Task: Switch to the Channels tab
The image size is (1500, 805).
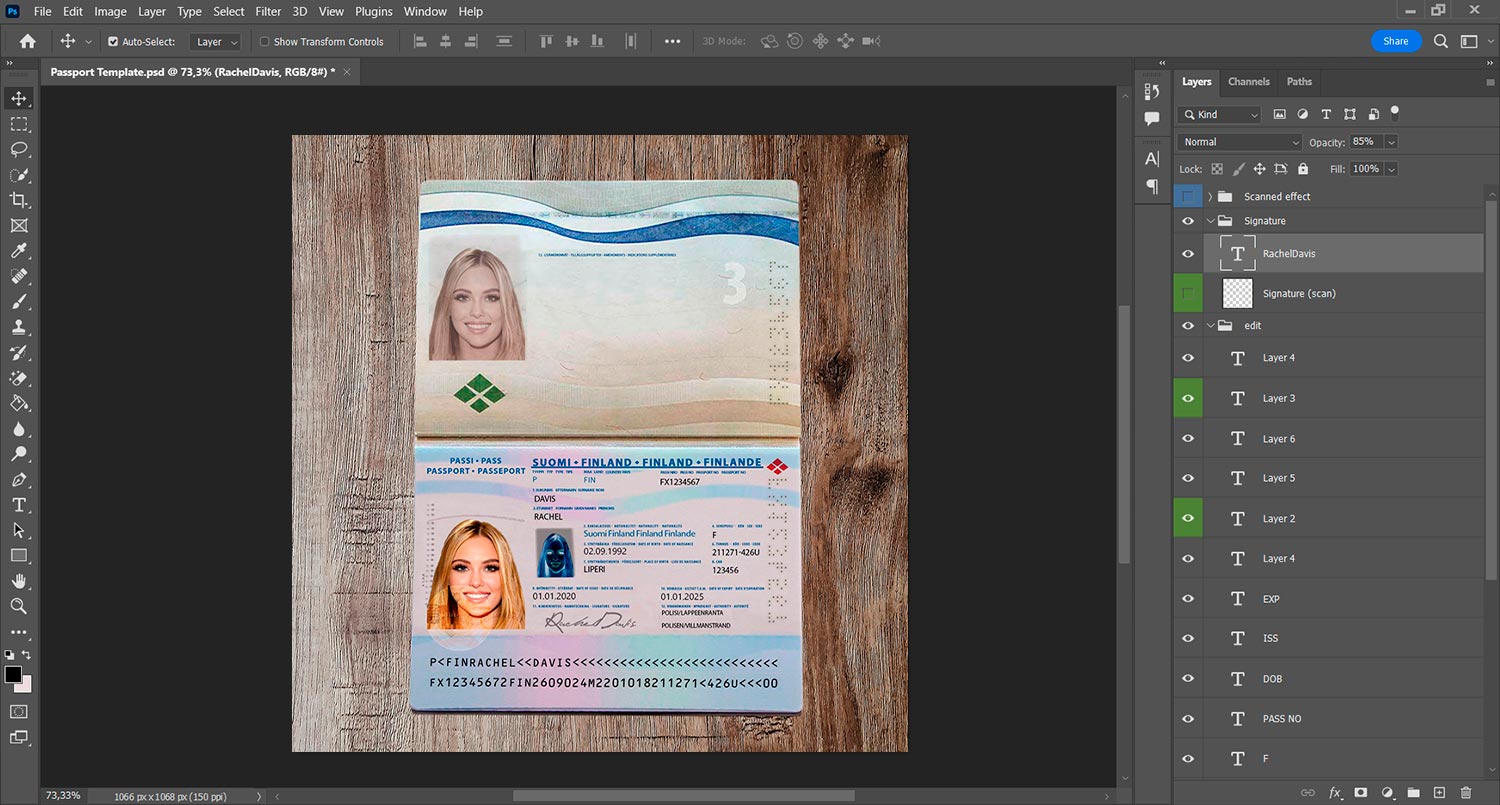Action: point(1248,82)
